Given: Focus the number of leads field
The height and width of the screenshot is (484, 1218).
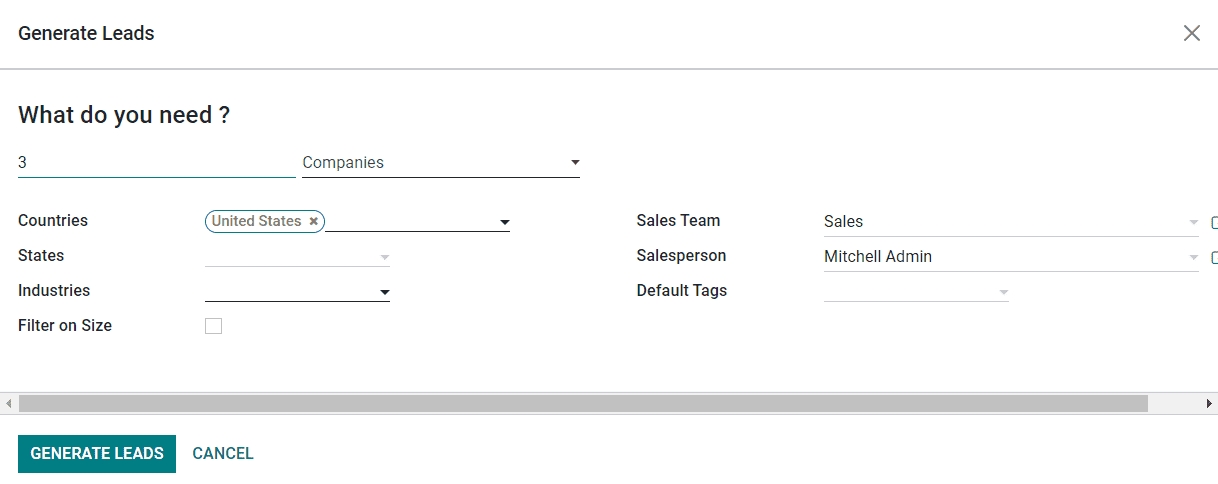Looking at the screenshot, I should click(x=156, y=162).
